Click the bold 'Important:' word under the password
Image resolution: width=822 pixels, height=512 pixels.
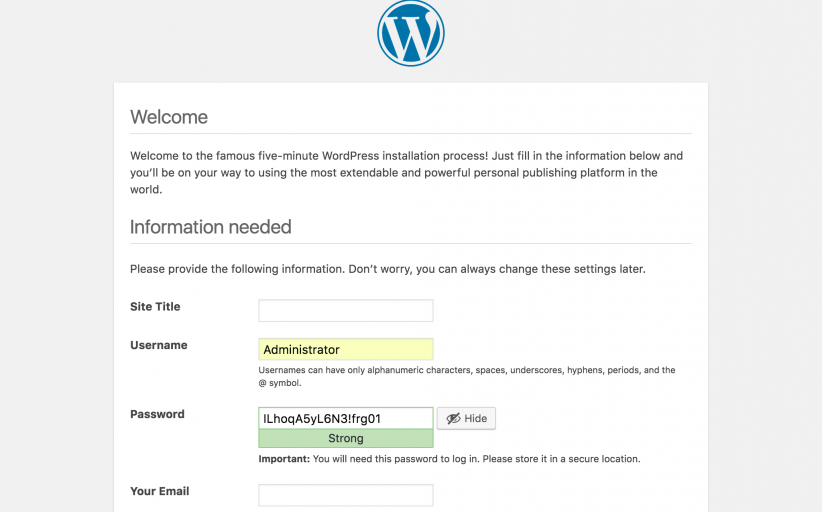(284, 459)
